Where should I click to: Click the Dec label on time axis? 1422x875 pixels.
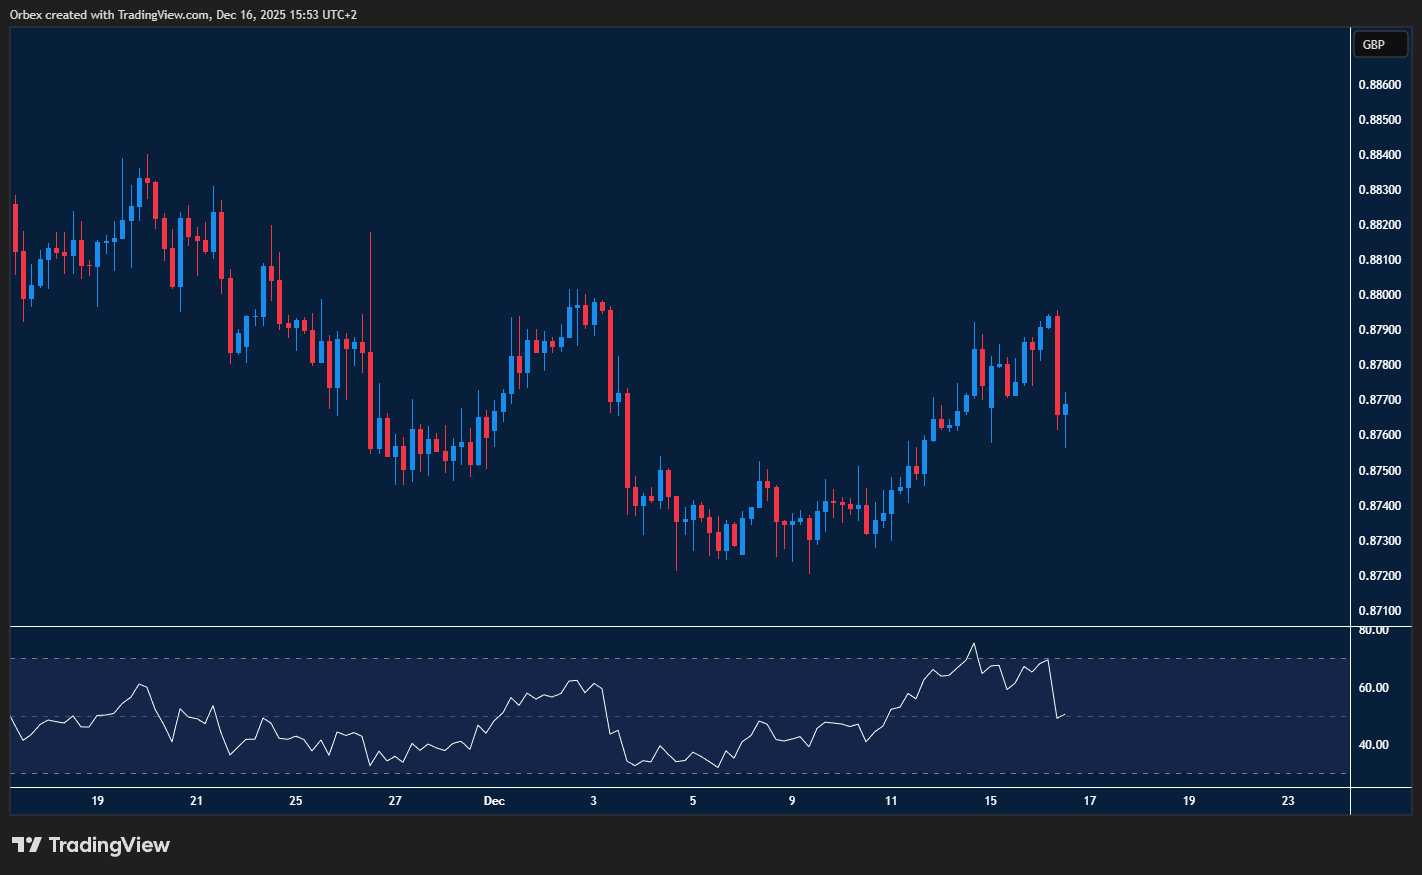pyautogui.click(x=494, y=801)
